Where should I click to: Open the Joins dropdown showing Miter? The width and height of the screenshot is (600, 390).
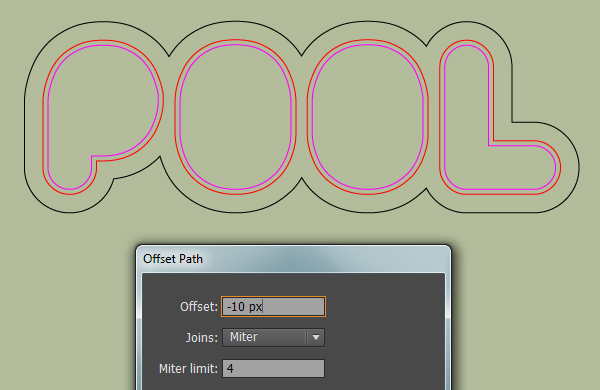coord(273,337)
